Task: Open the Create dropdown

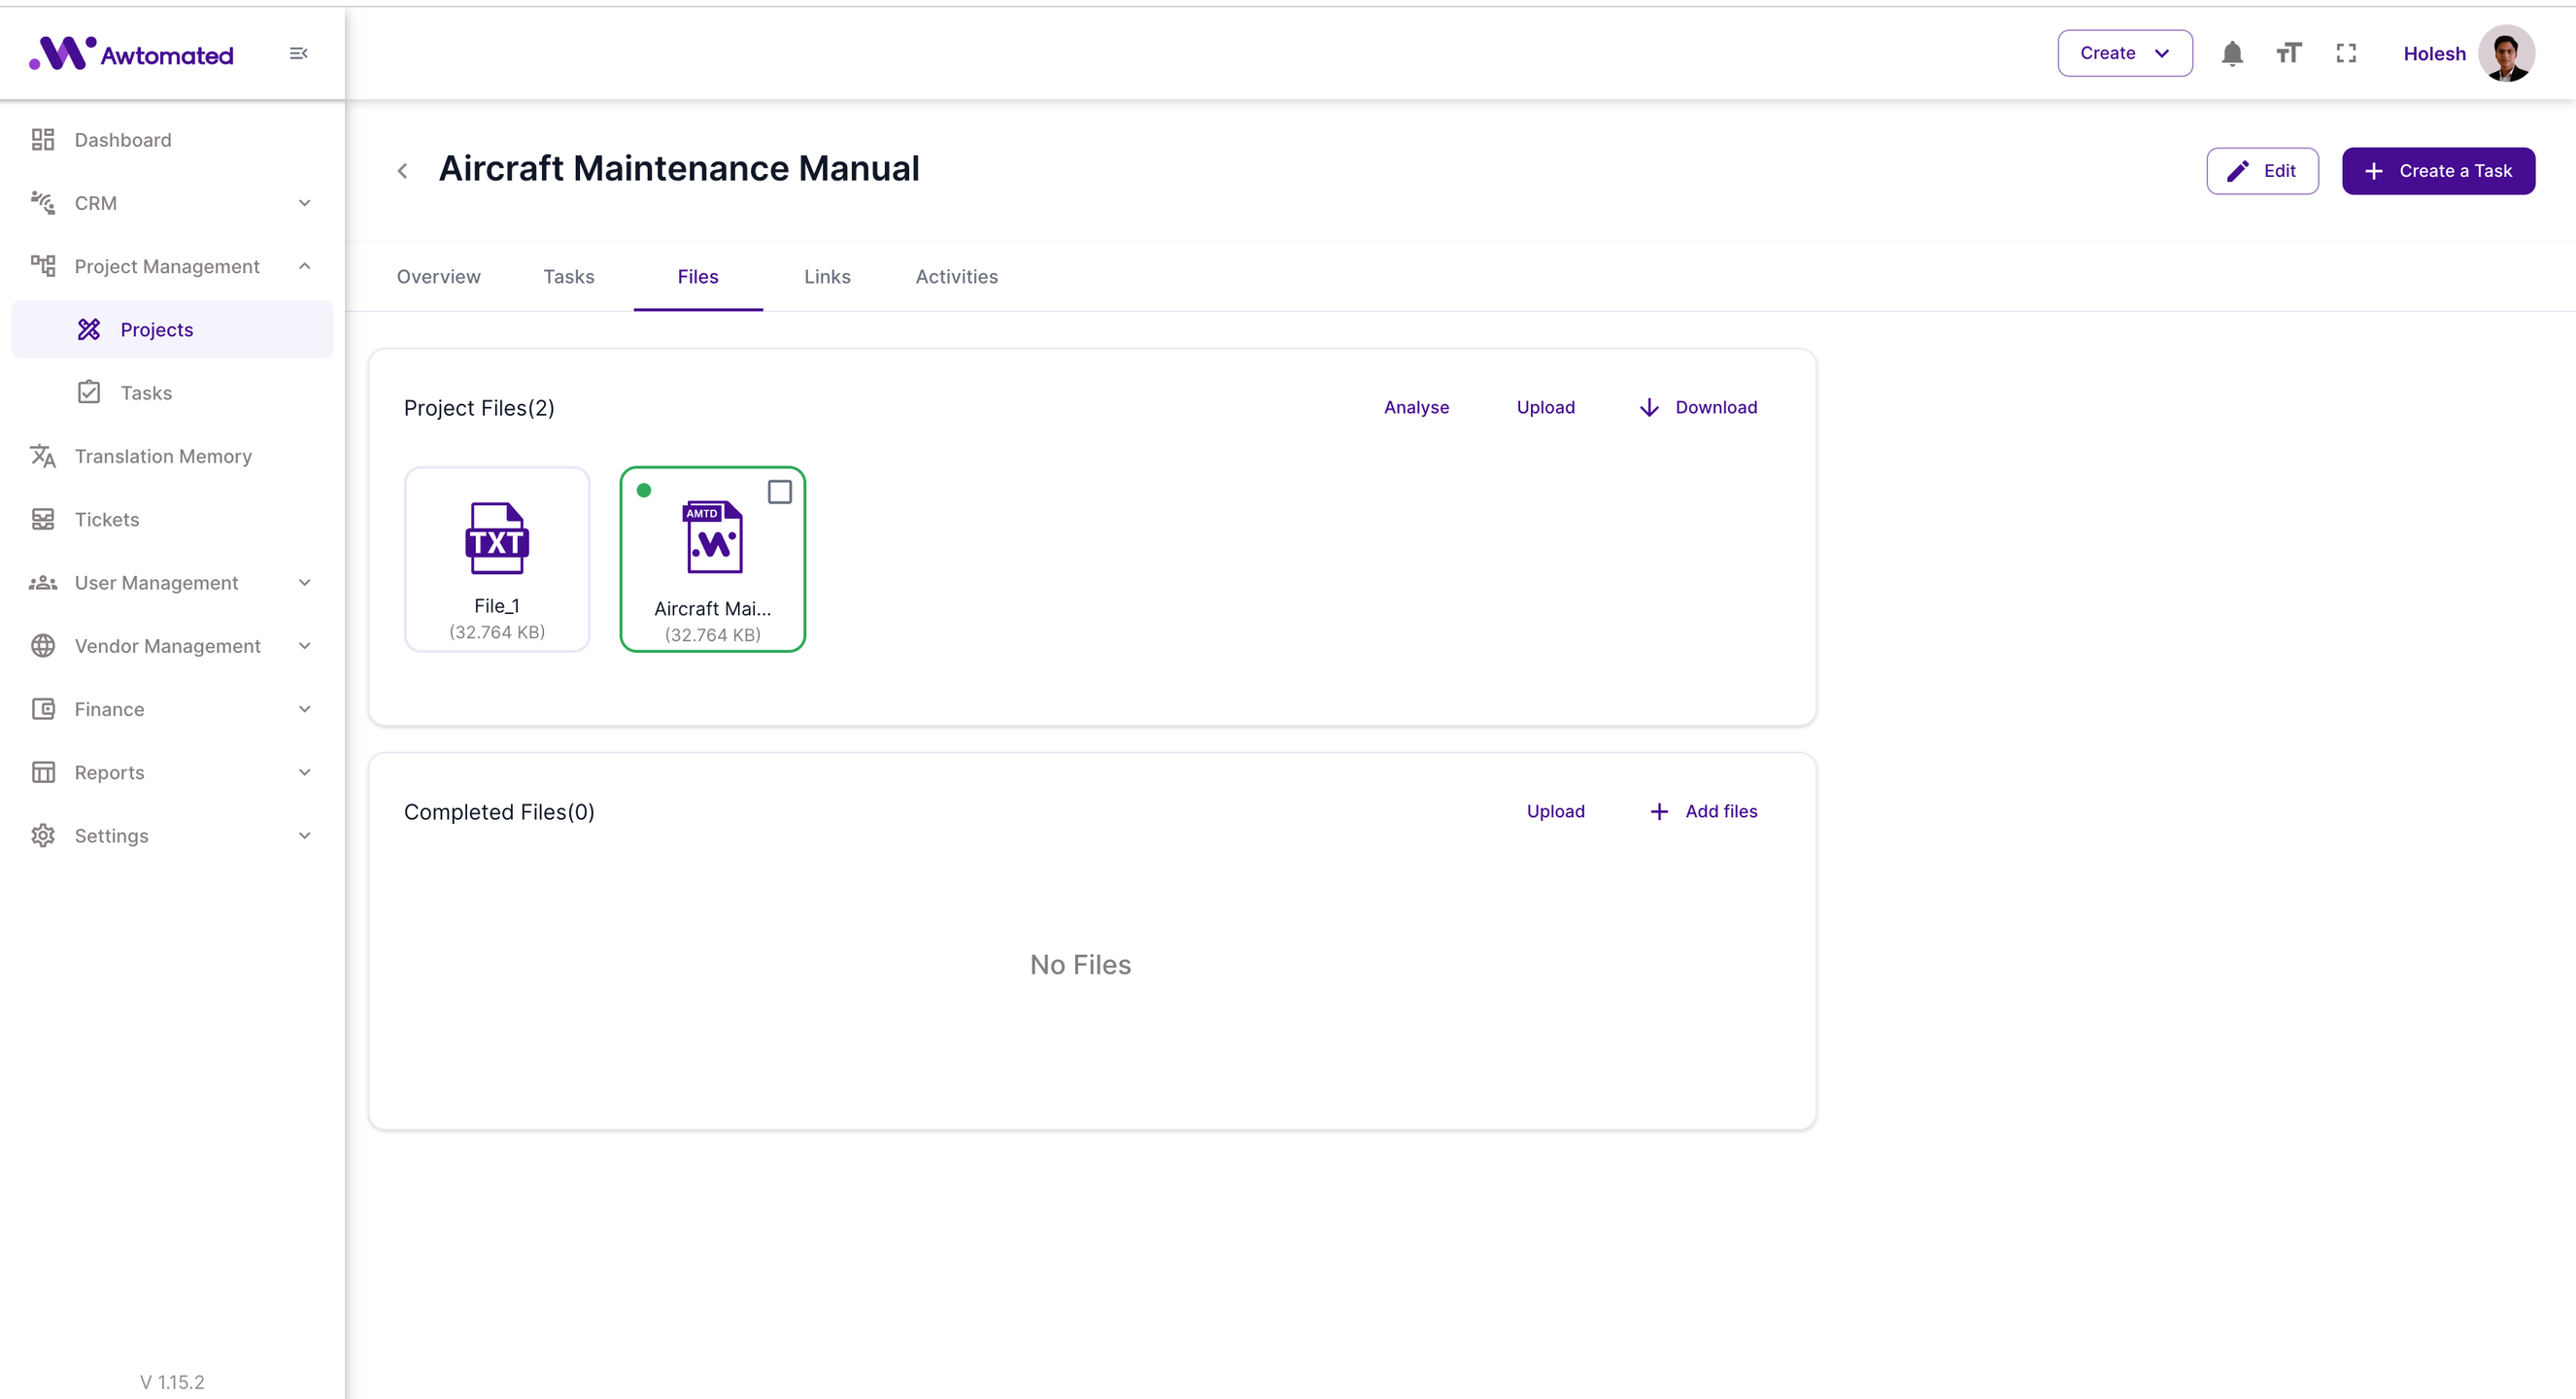Action: (x=2124, y=54)
